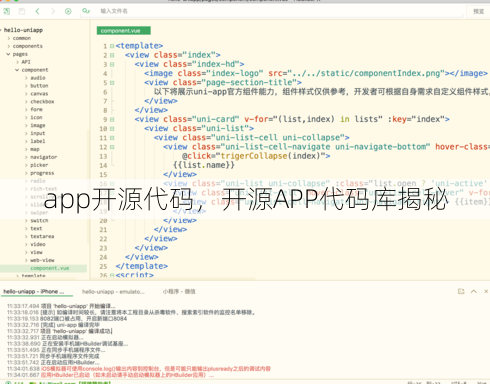This screenshot has width=490, height=384.
Task: Expand the API folder chevron
Action: pyautogui.click(x=17, y=62)
